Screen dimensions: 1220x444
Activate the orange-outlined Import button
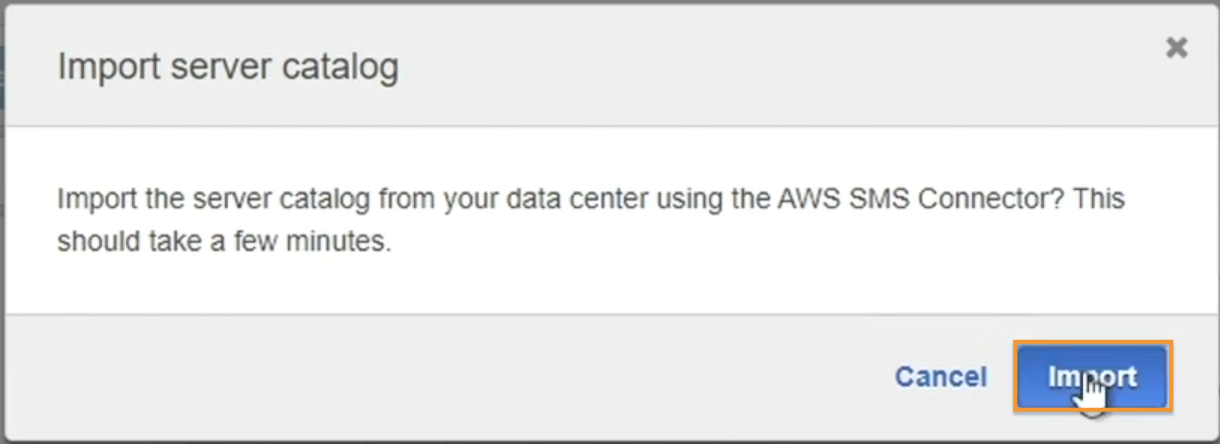click(1093, 377)
